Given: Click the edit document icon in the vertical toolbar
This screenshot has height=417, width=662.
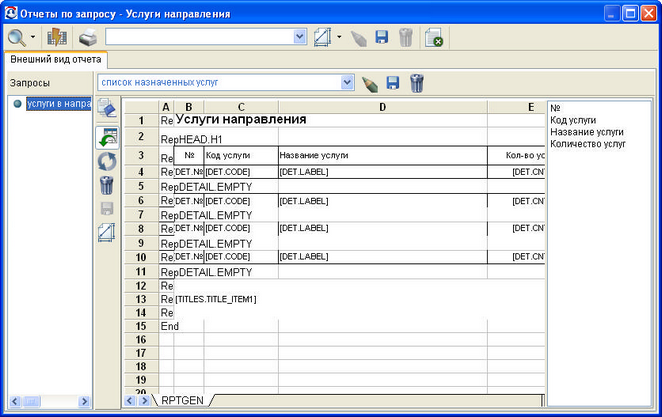Looking at the screenshot, I should [x=107, y=108].
